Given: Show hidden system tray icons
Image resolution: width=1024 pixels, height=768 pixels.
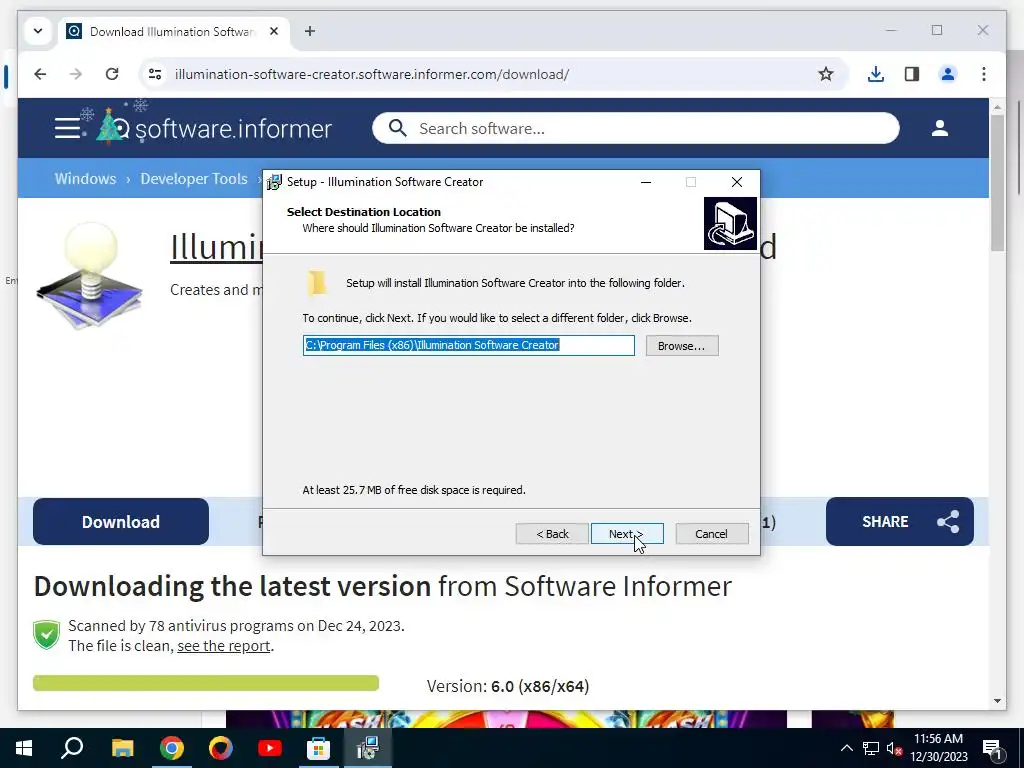Looking at the screenshot, I should pyautogui.click(x=846, y=748).
